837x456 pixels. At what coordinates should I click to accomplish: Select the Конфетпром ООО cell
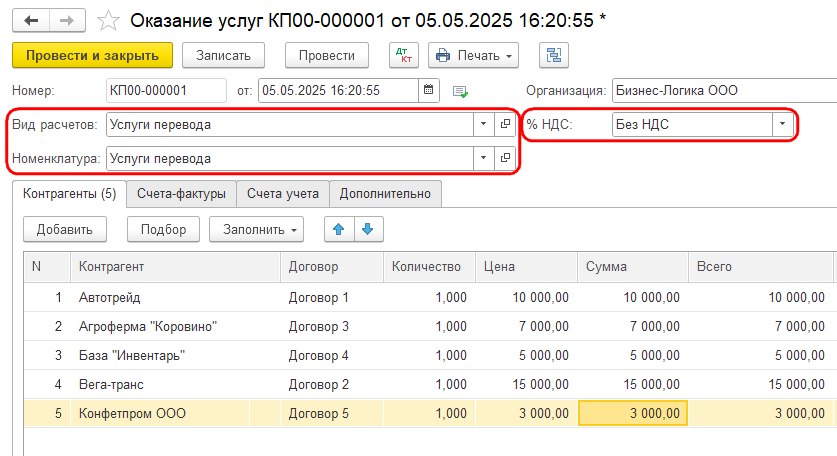[x=175, y=413]
